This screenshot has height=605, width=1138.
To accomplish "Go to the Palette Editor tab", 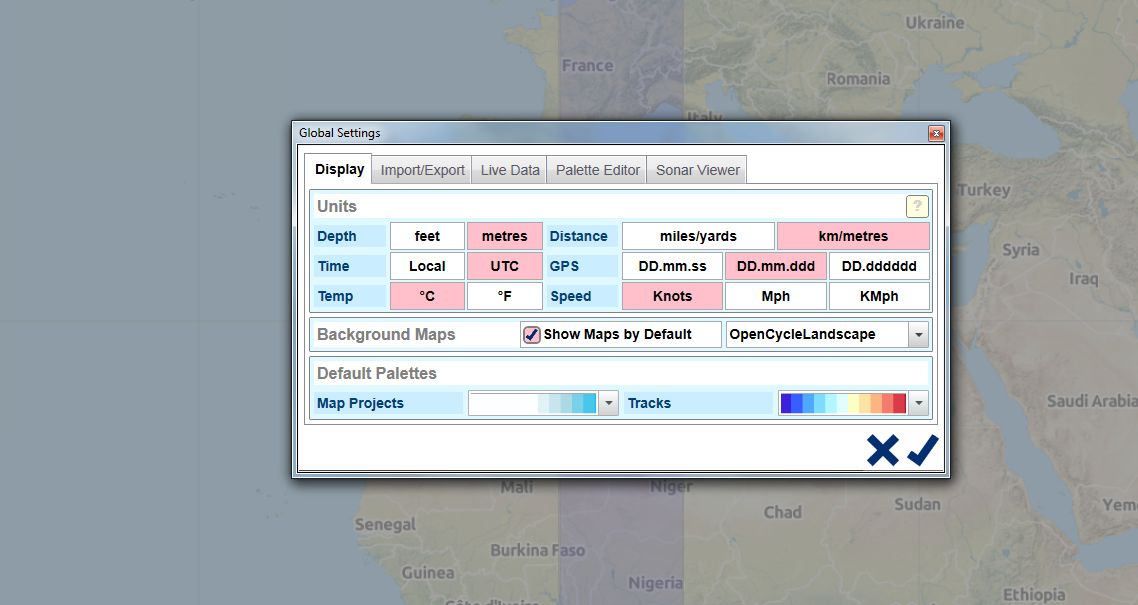I will (x=597, y=170).
